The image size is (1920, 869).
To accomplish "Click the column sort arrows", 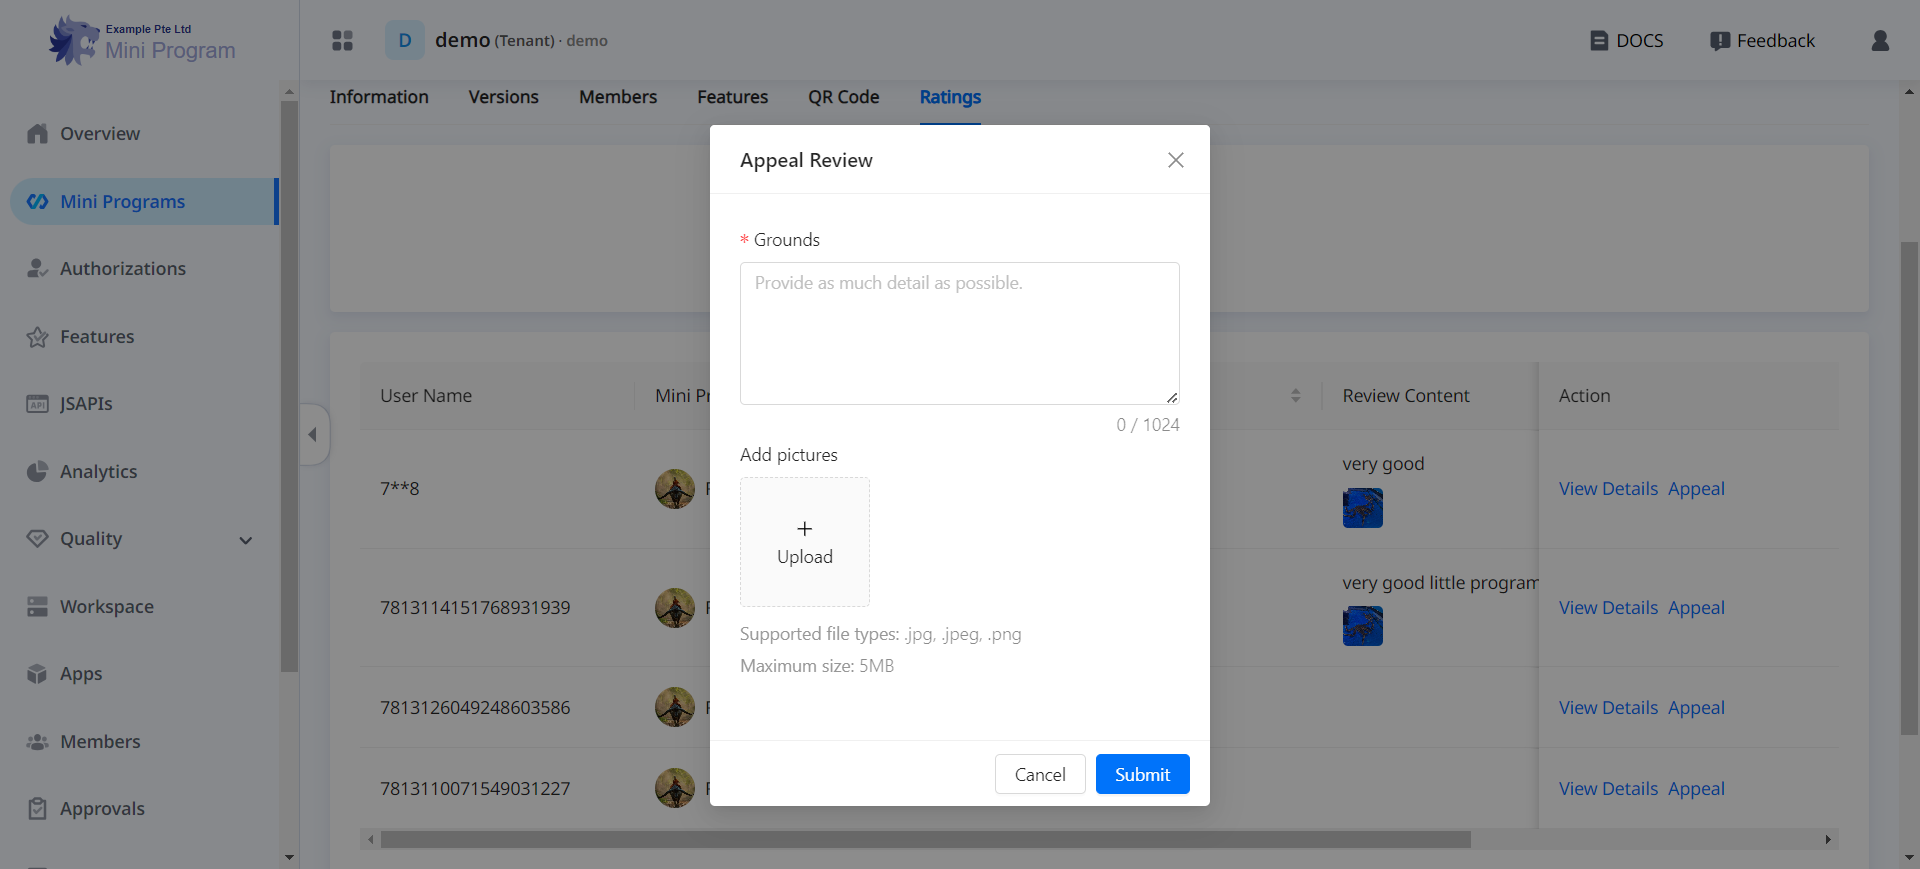I will point(1295,396).
